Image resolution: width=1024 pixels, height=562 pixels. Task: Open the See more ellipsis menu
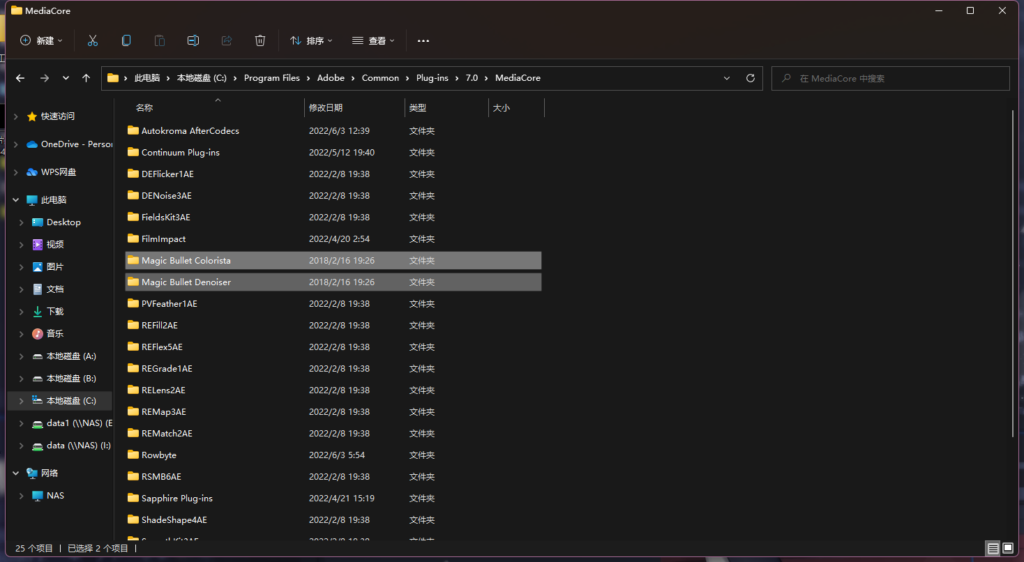tap(423, 40)
